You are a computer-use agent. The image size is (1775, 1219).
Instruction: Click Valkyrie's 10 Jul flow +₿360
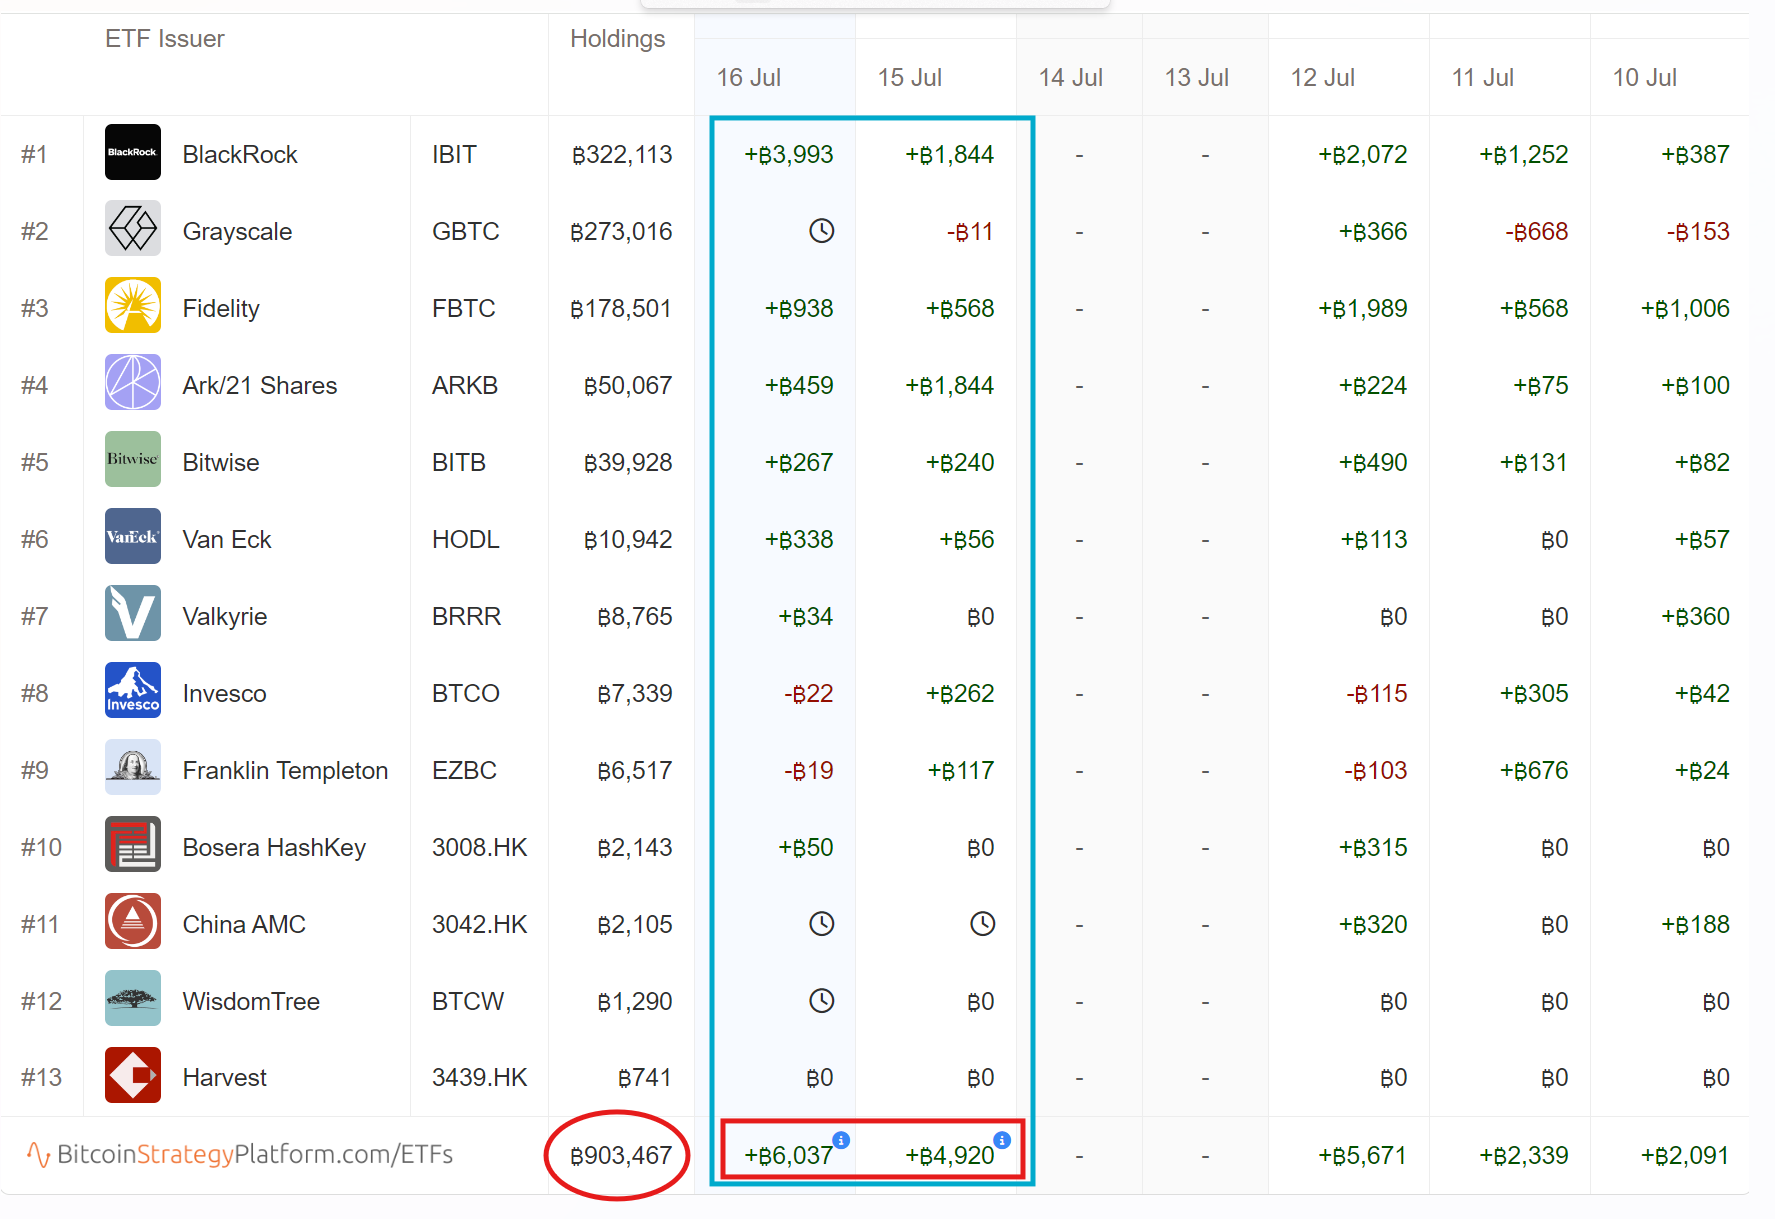1695,617
